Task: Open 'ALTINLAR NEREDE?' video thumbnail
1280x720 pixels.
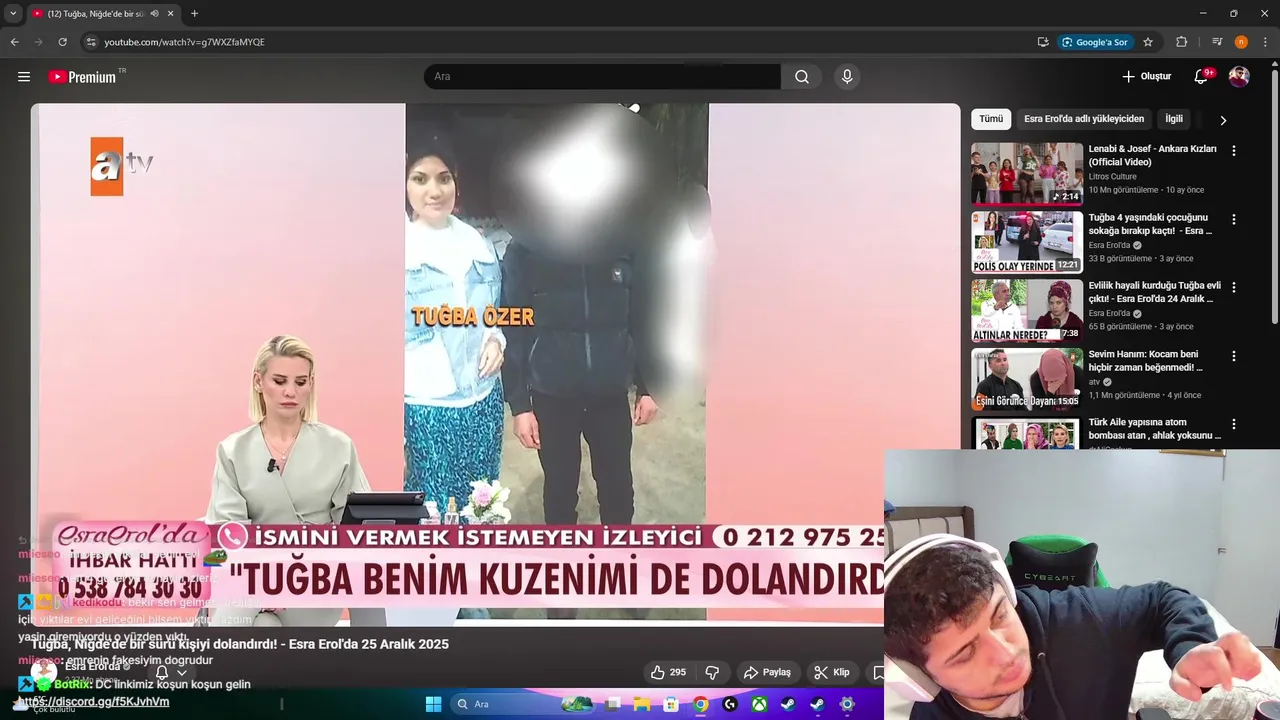Action: (1027, 310)
